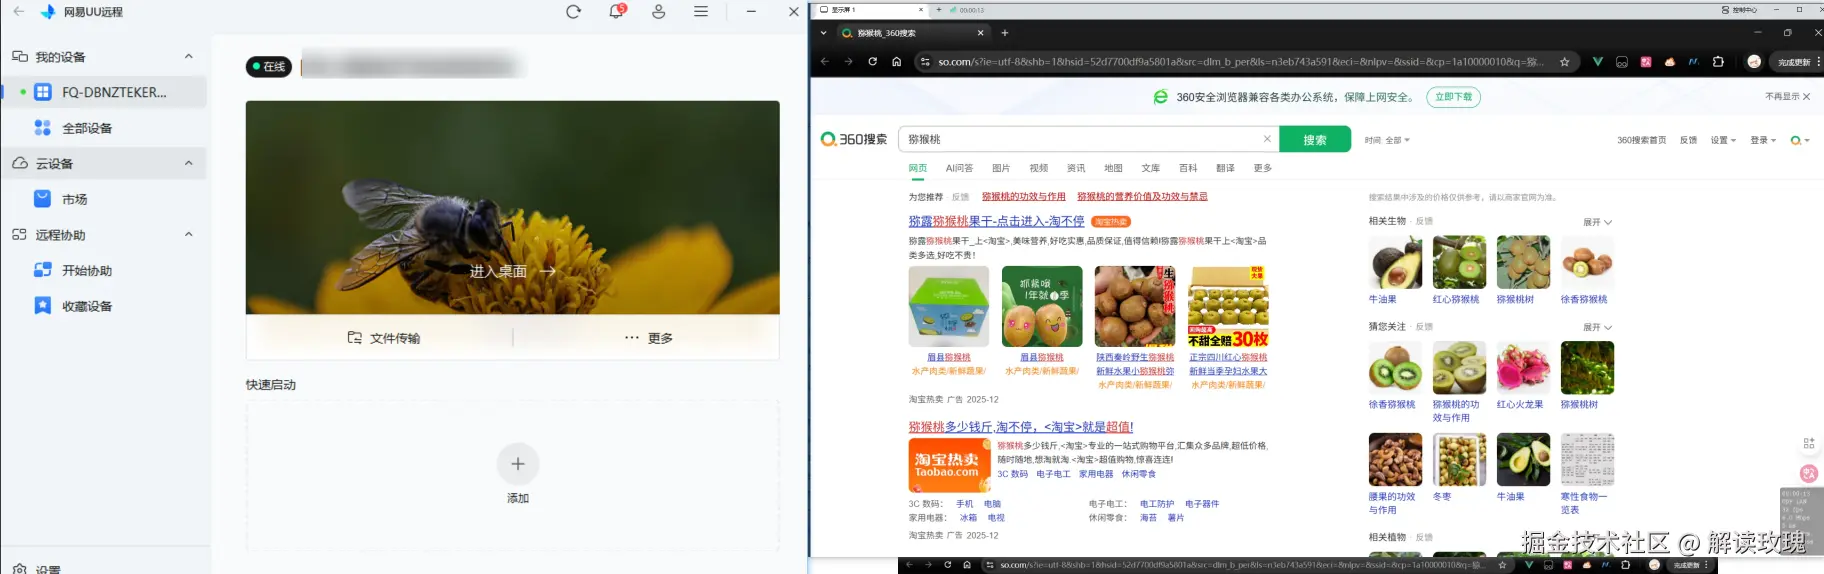Open the browser tab list dropdown arrow
Viewport: 1824px width, 574px height.
point(823,33)
